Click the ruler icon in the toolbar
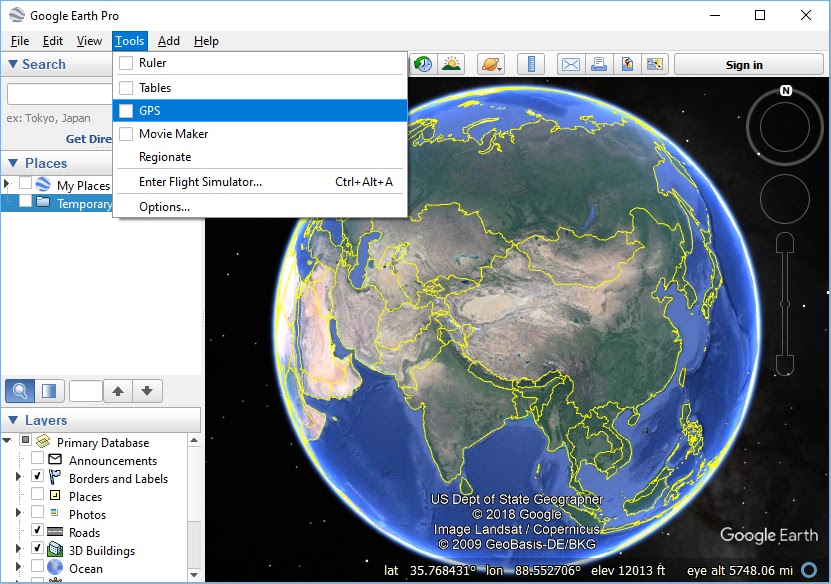 pyautogui.click(x=531, y=65)
